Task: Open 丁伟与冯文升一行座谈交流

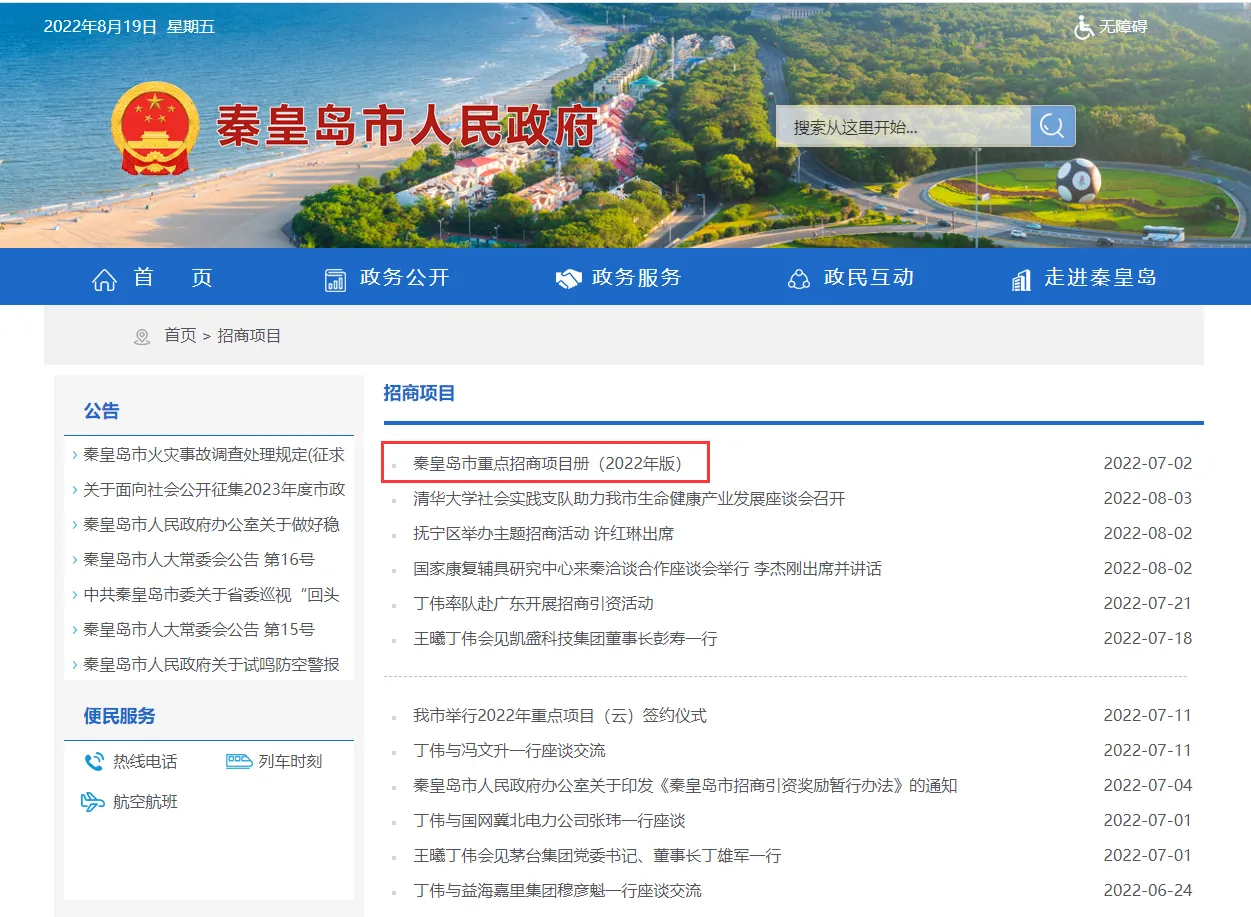Action: point(509,750)
